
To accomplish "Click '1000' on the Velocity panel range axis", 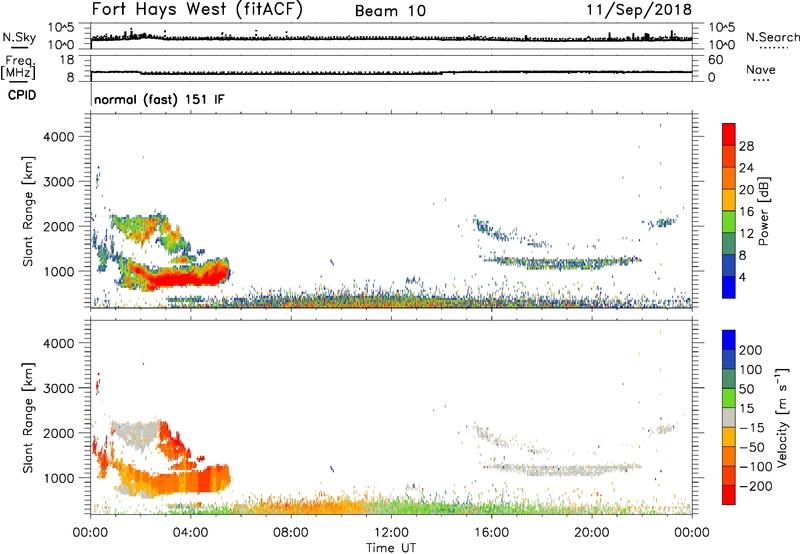I will [58, 478].
